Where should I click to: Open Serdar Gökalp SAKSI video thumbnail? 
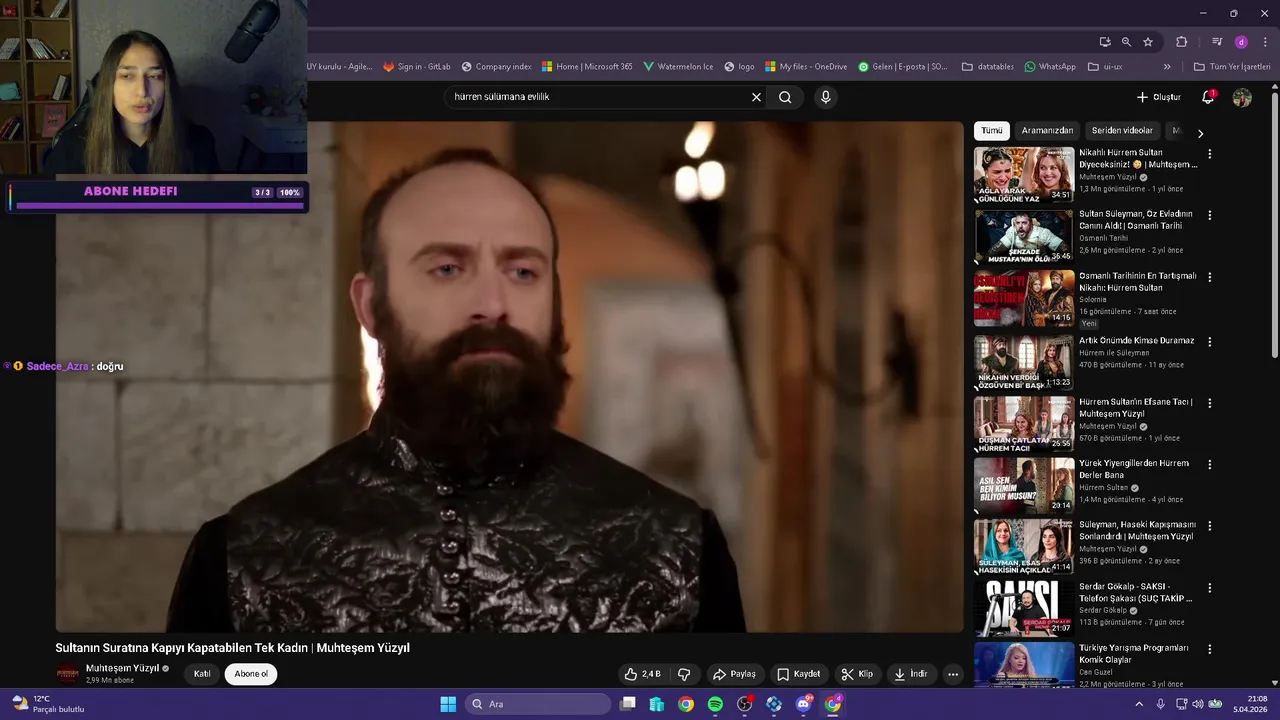point(1024,608)
